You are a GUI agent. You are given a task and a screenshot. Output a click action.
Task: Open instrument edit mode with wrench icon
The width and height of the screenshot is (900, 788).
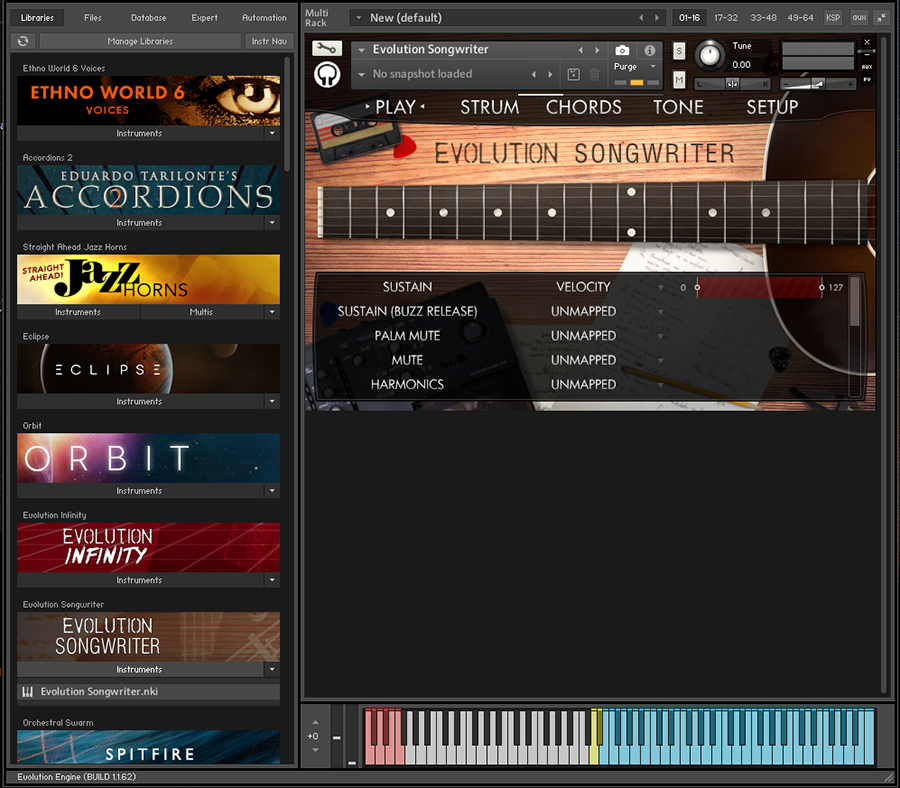tap(327, 49)
